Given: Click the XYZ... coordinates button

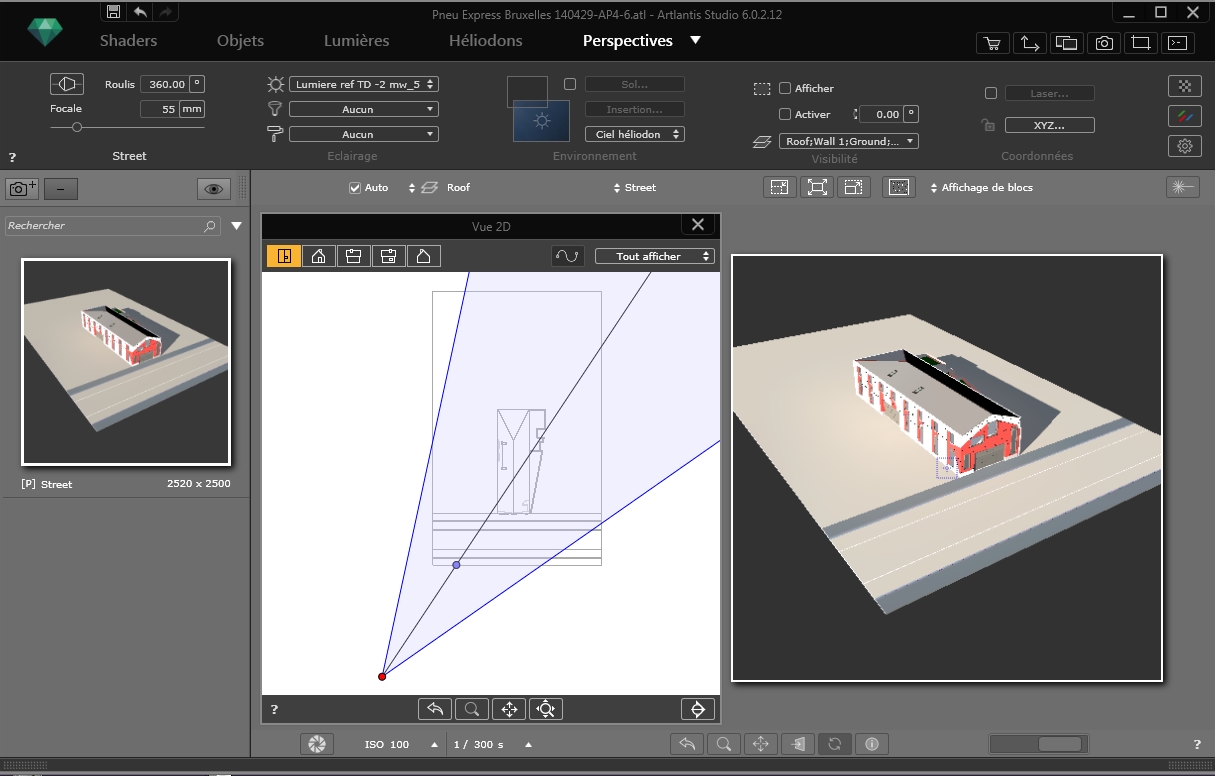Looking at the screenshot, I should [x=1049, y=126].
